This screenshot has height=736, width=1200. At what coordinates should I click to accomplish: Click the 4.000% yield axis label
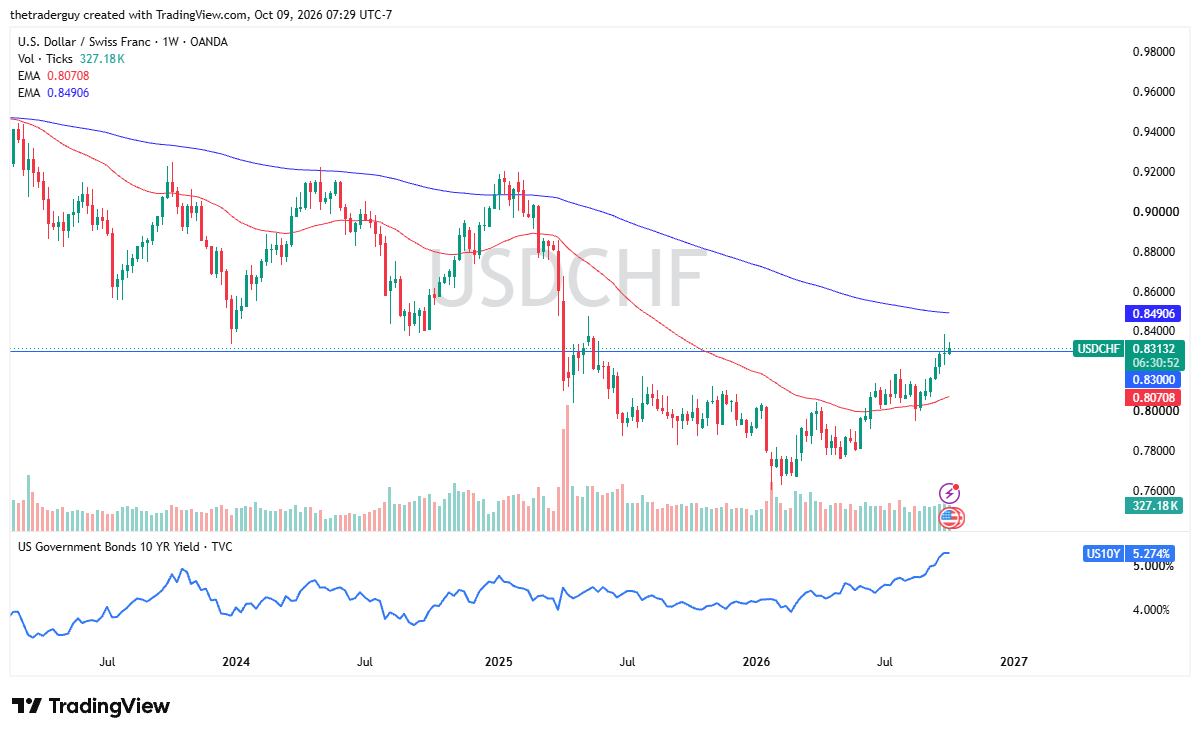(1150, 610)
